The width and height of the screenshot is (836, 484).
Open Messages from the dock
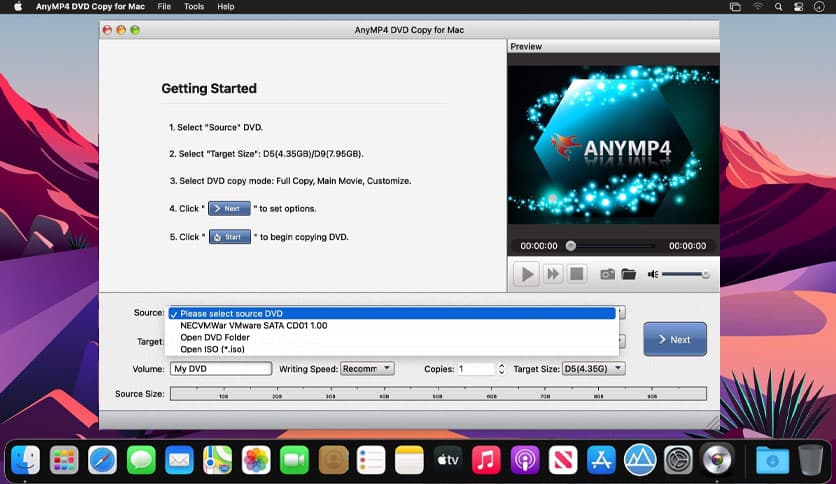[141, 459]
